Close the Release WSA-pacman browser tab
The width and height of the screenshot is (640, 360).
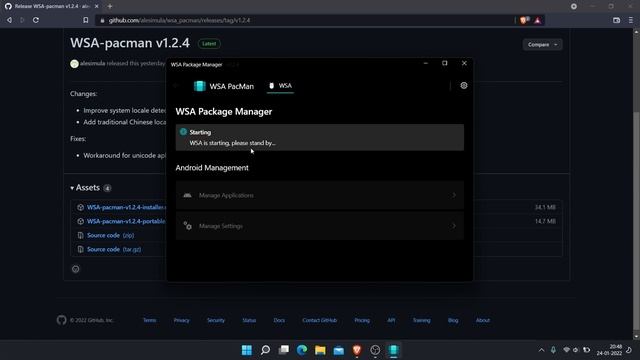(96, 6)
